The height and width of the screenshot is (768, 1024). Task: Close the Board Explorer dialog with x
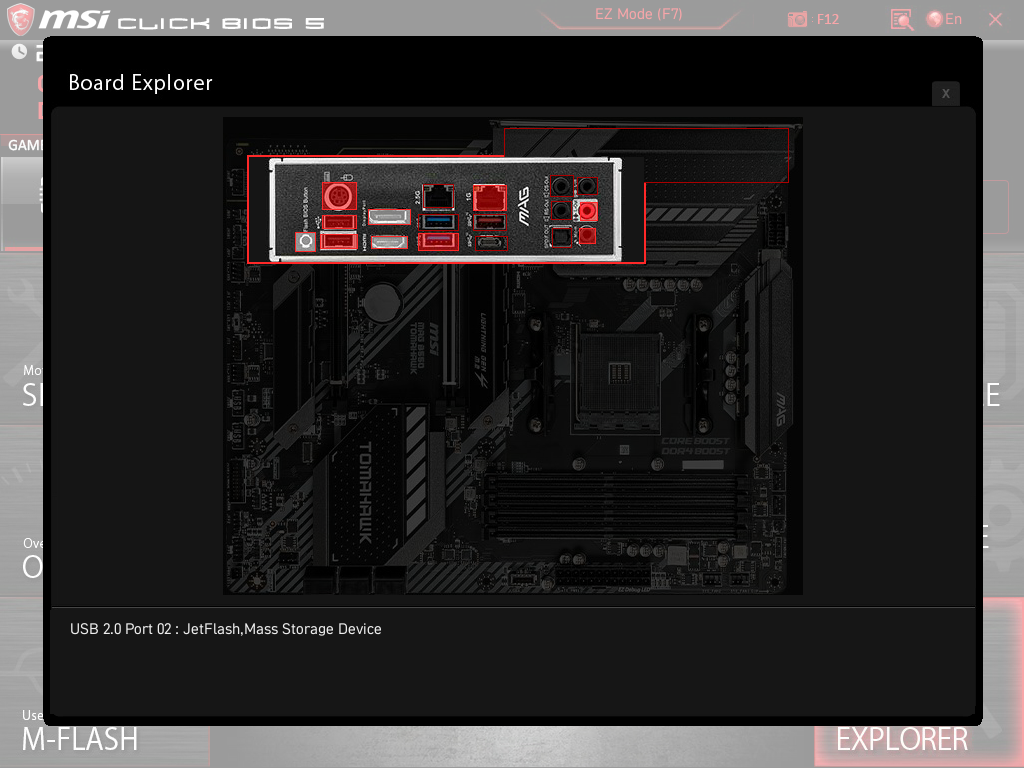coord(946,93)
